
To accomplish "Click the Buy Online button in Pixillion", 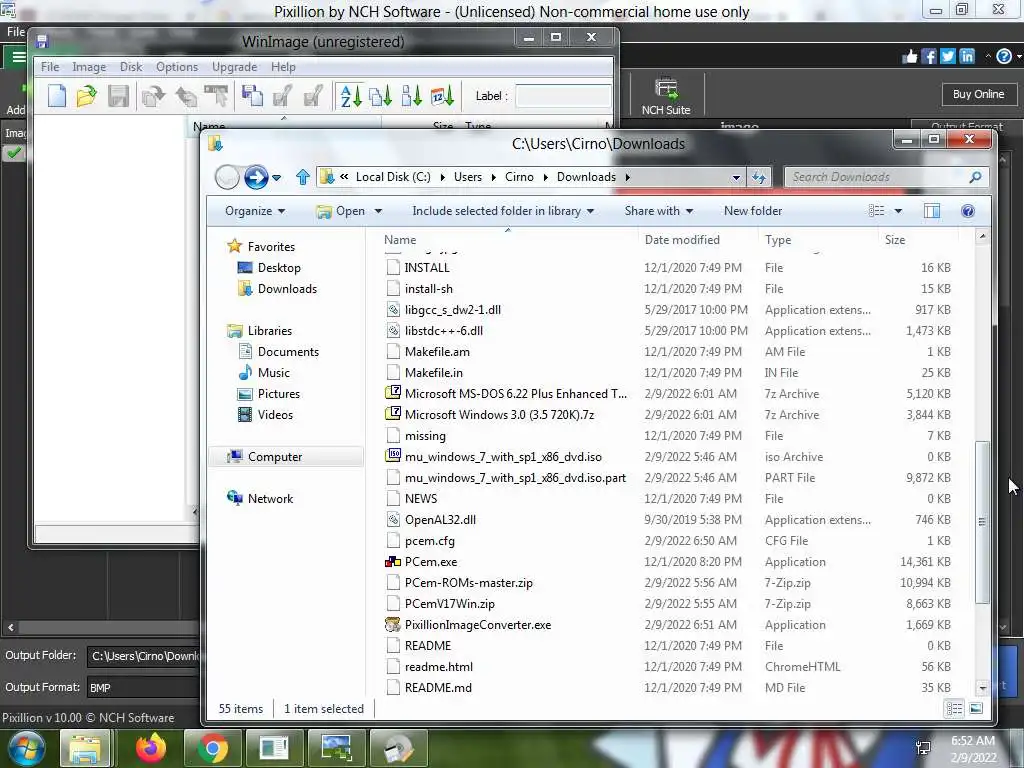I will click(x=978, y=94).
